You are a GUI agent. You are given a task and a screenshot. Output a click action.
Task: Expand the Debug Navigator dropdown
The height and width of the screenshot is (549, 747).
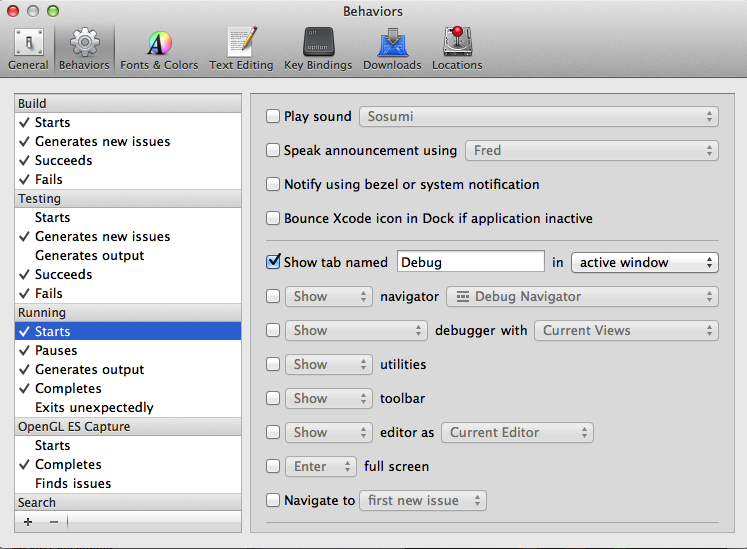click(582, 297)
